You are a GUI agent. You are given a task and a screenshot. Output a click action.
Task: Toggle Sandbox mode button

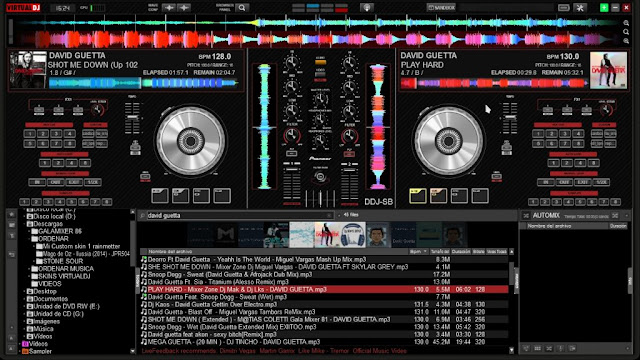tap(441, 8)
